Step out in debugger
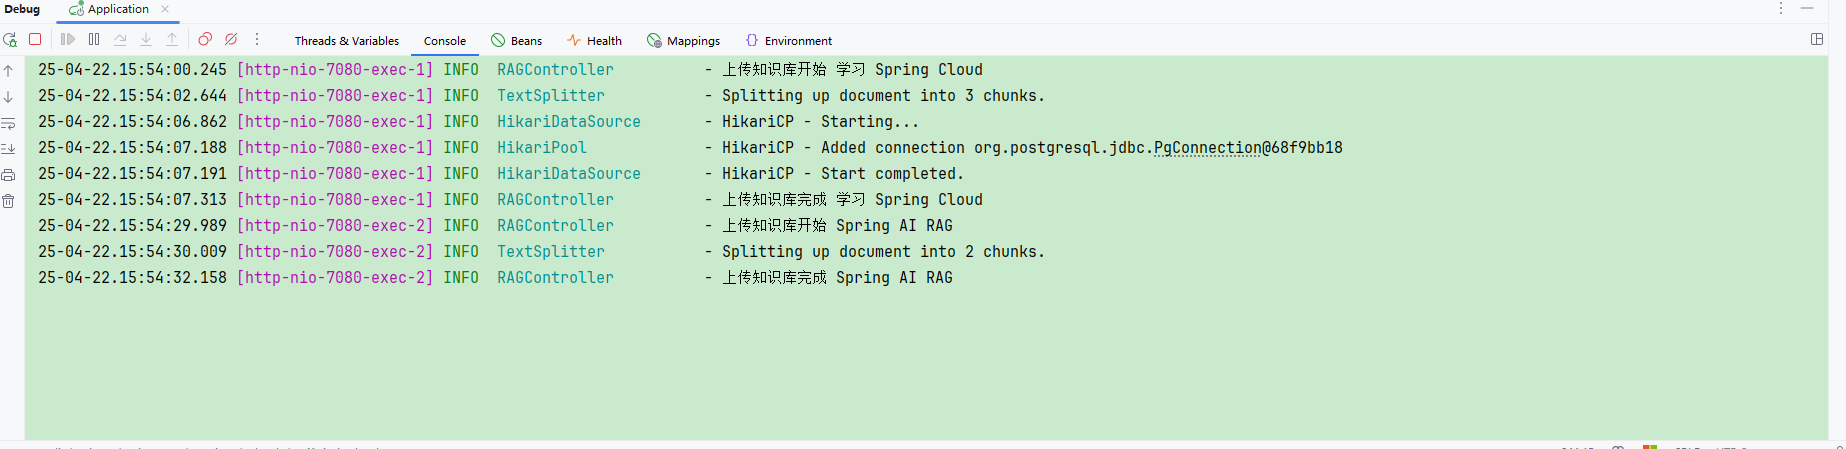Screen dimensions: 1846x449 pyautogui.click(x=172, y=39)
